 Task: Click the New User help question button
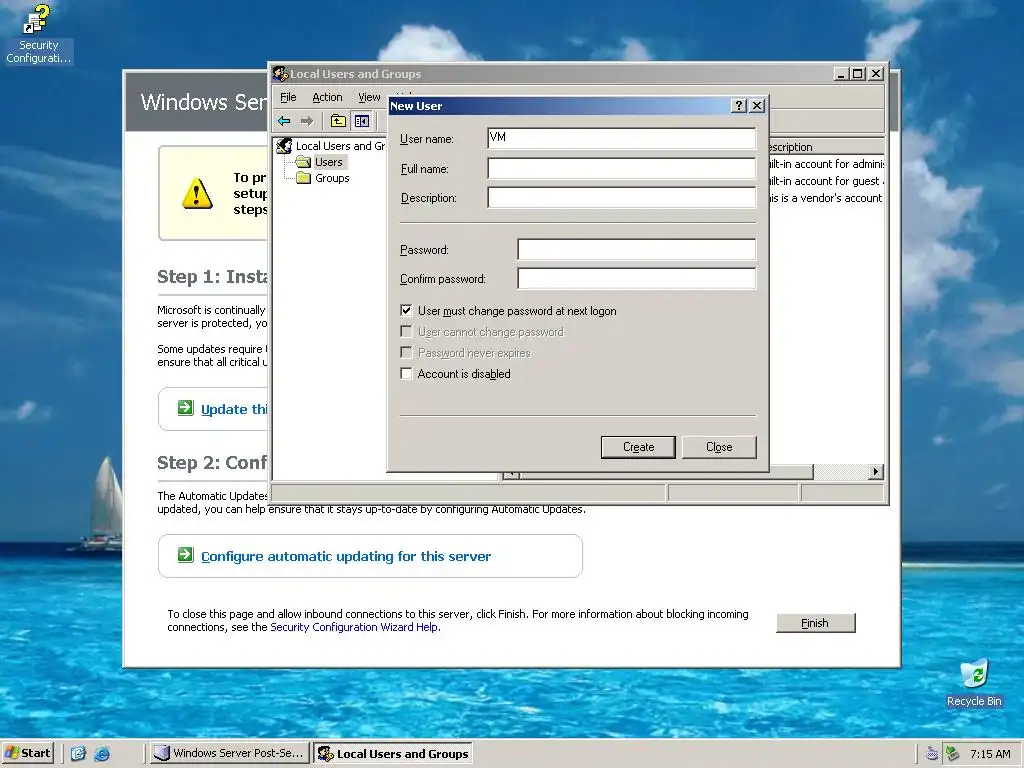(x=739, y=106)
